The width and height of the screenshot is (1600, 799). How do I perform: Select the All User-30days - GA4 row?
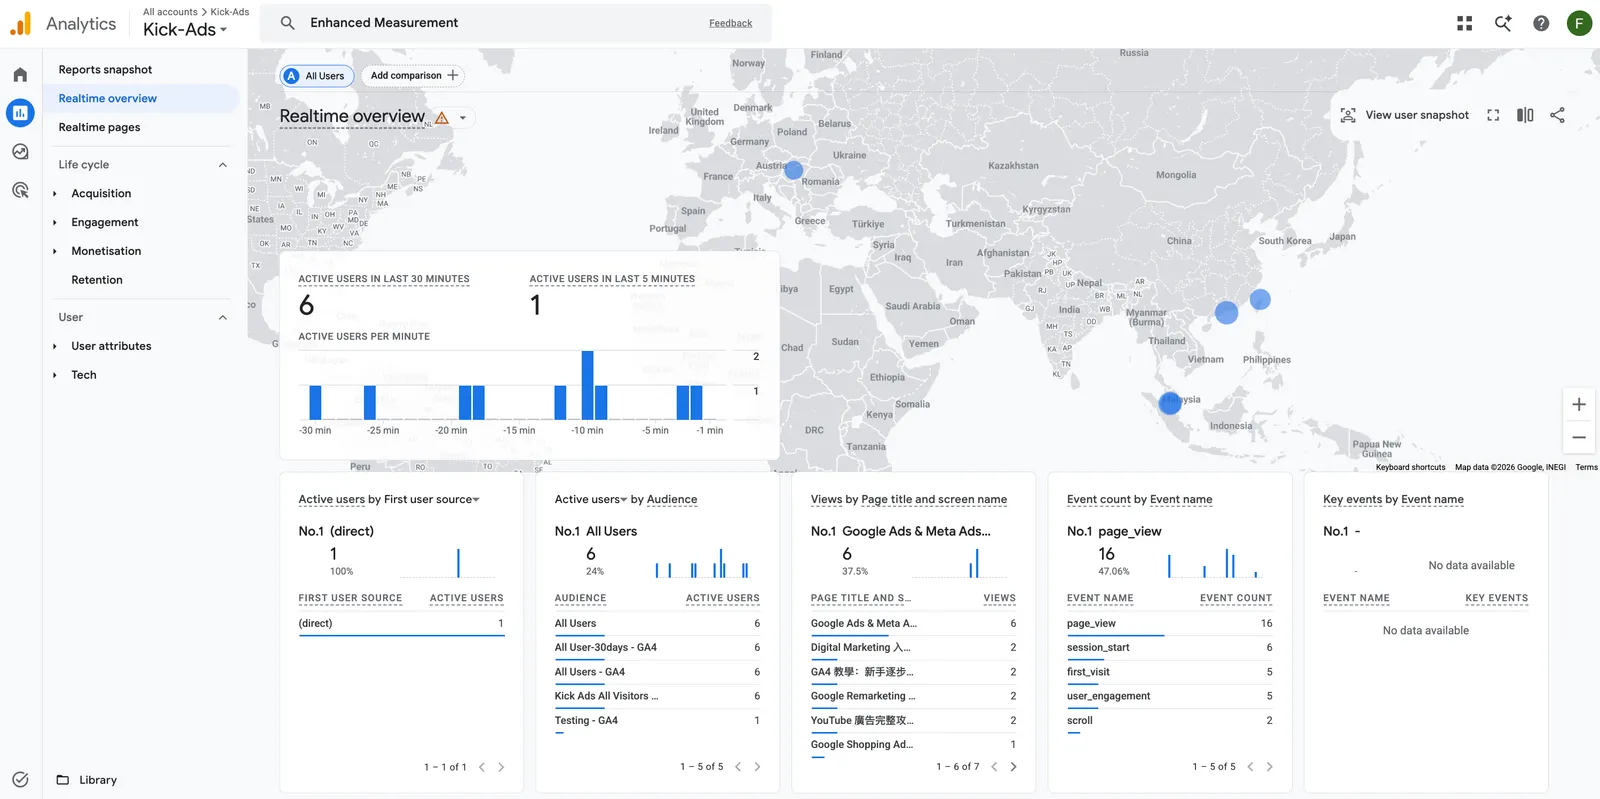coord(657,648)
